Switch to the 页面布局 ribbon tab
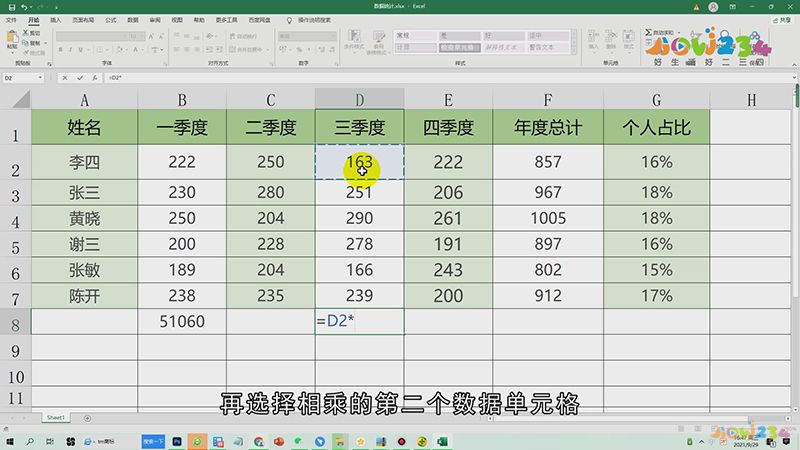Screen dimensions: 800x450 click(83, 20)
